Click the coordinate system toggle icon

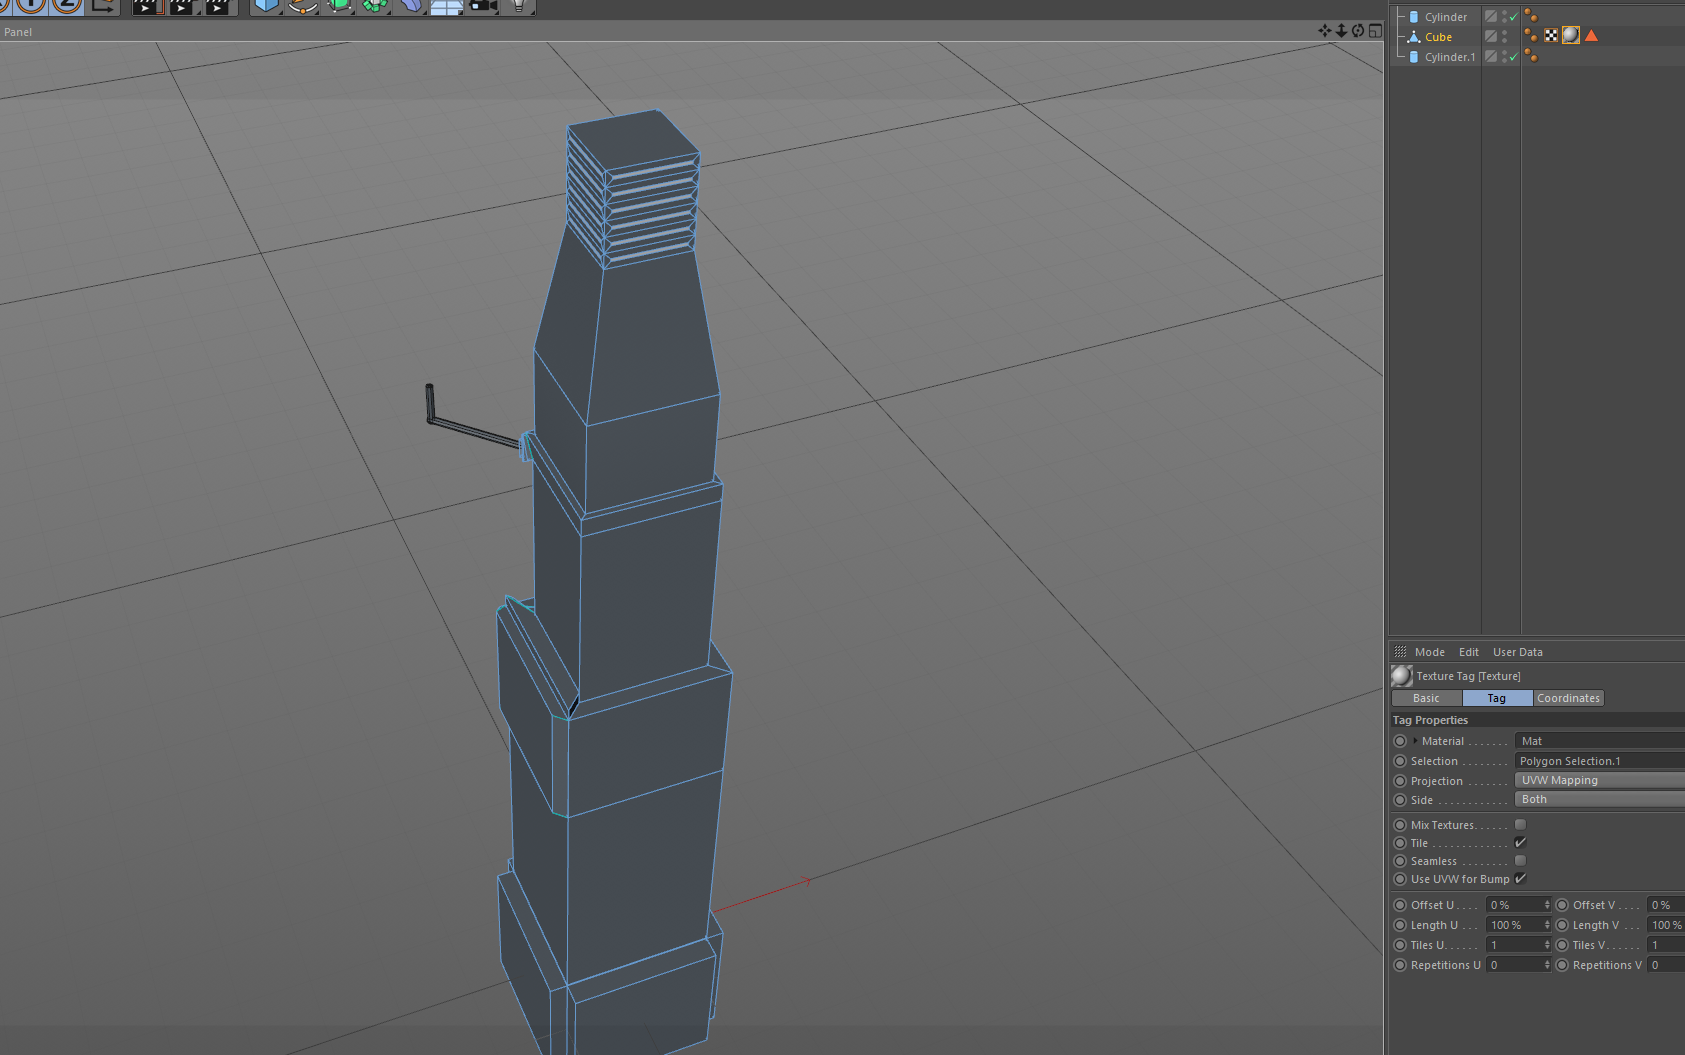point(102,5)
